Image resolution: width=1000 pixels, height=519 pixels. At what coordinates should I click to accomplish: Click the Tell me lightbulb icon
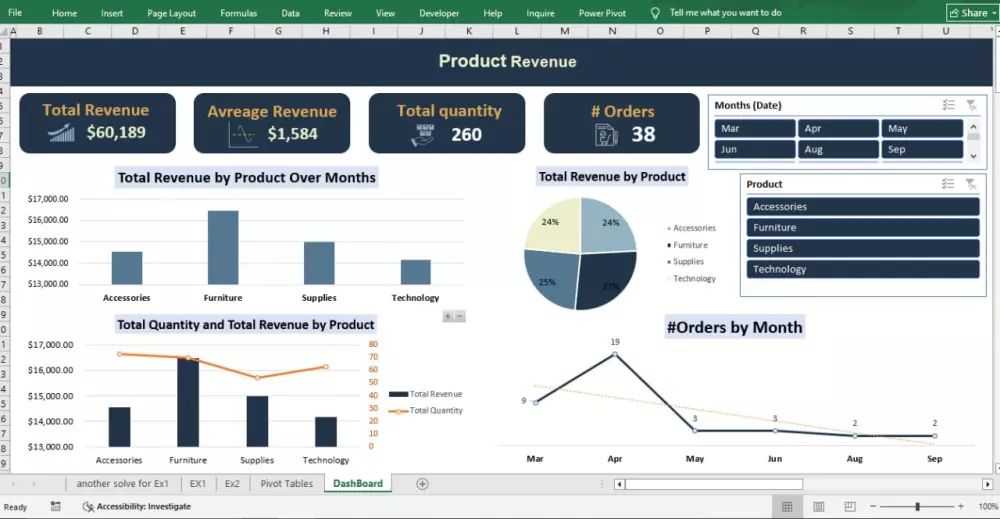pos(655,13)
